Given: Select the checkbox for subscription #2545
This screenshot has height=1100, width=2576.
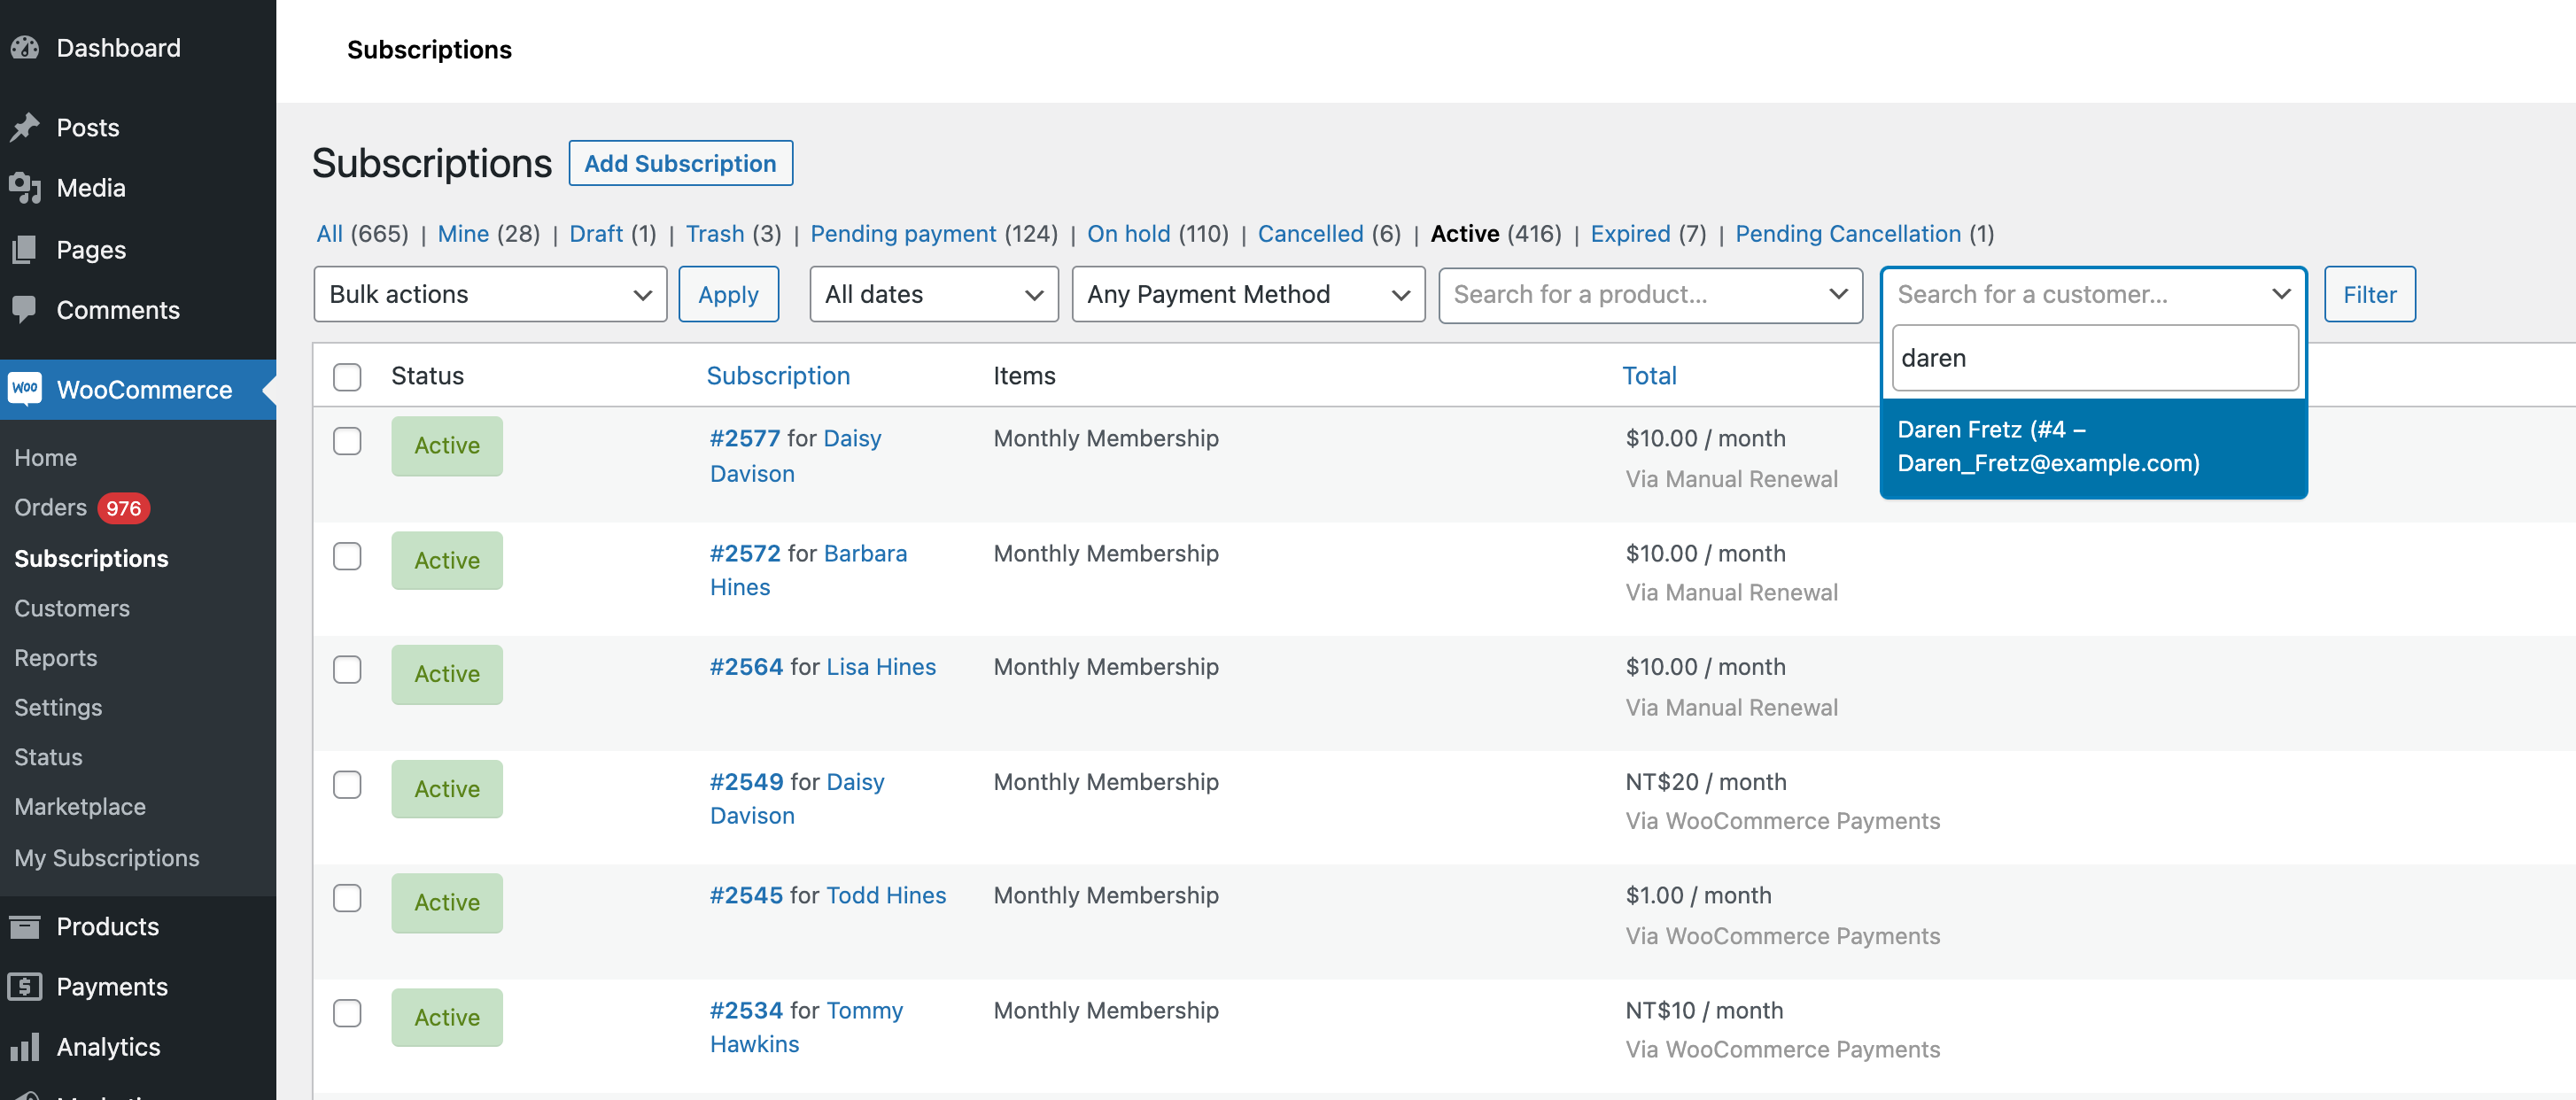Looking at the screenshot, I should coord(347,898).
